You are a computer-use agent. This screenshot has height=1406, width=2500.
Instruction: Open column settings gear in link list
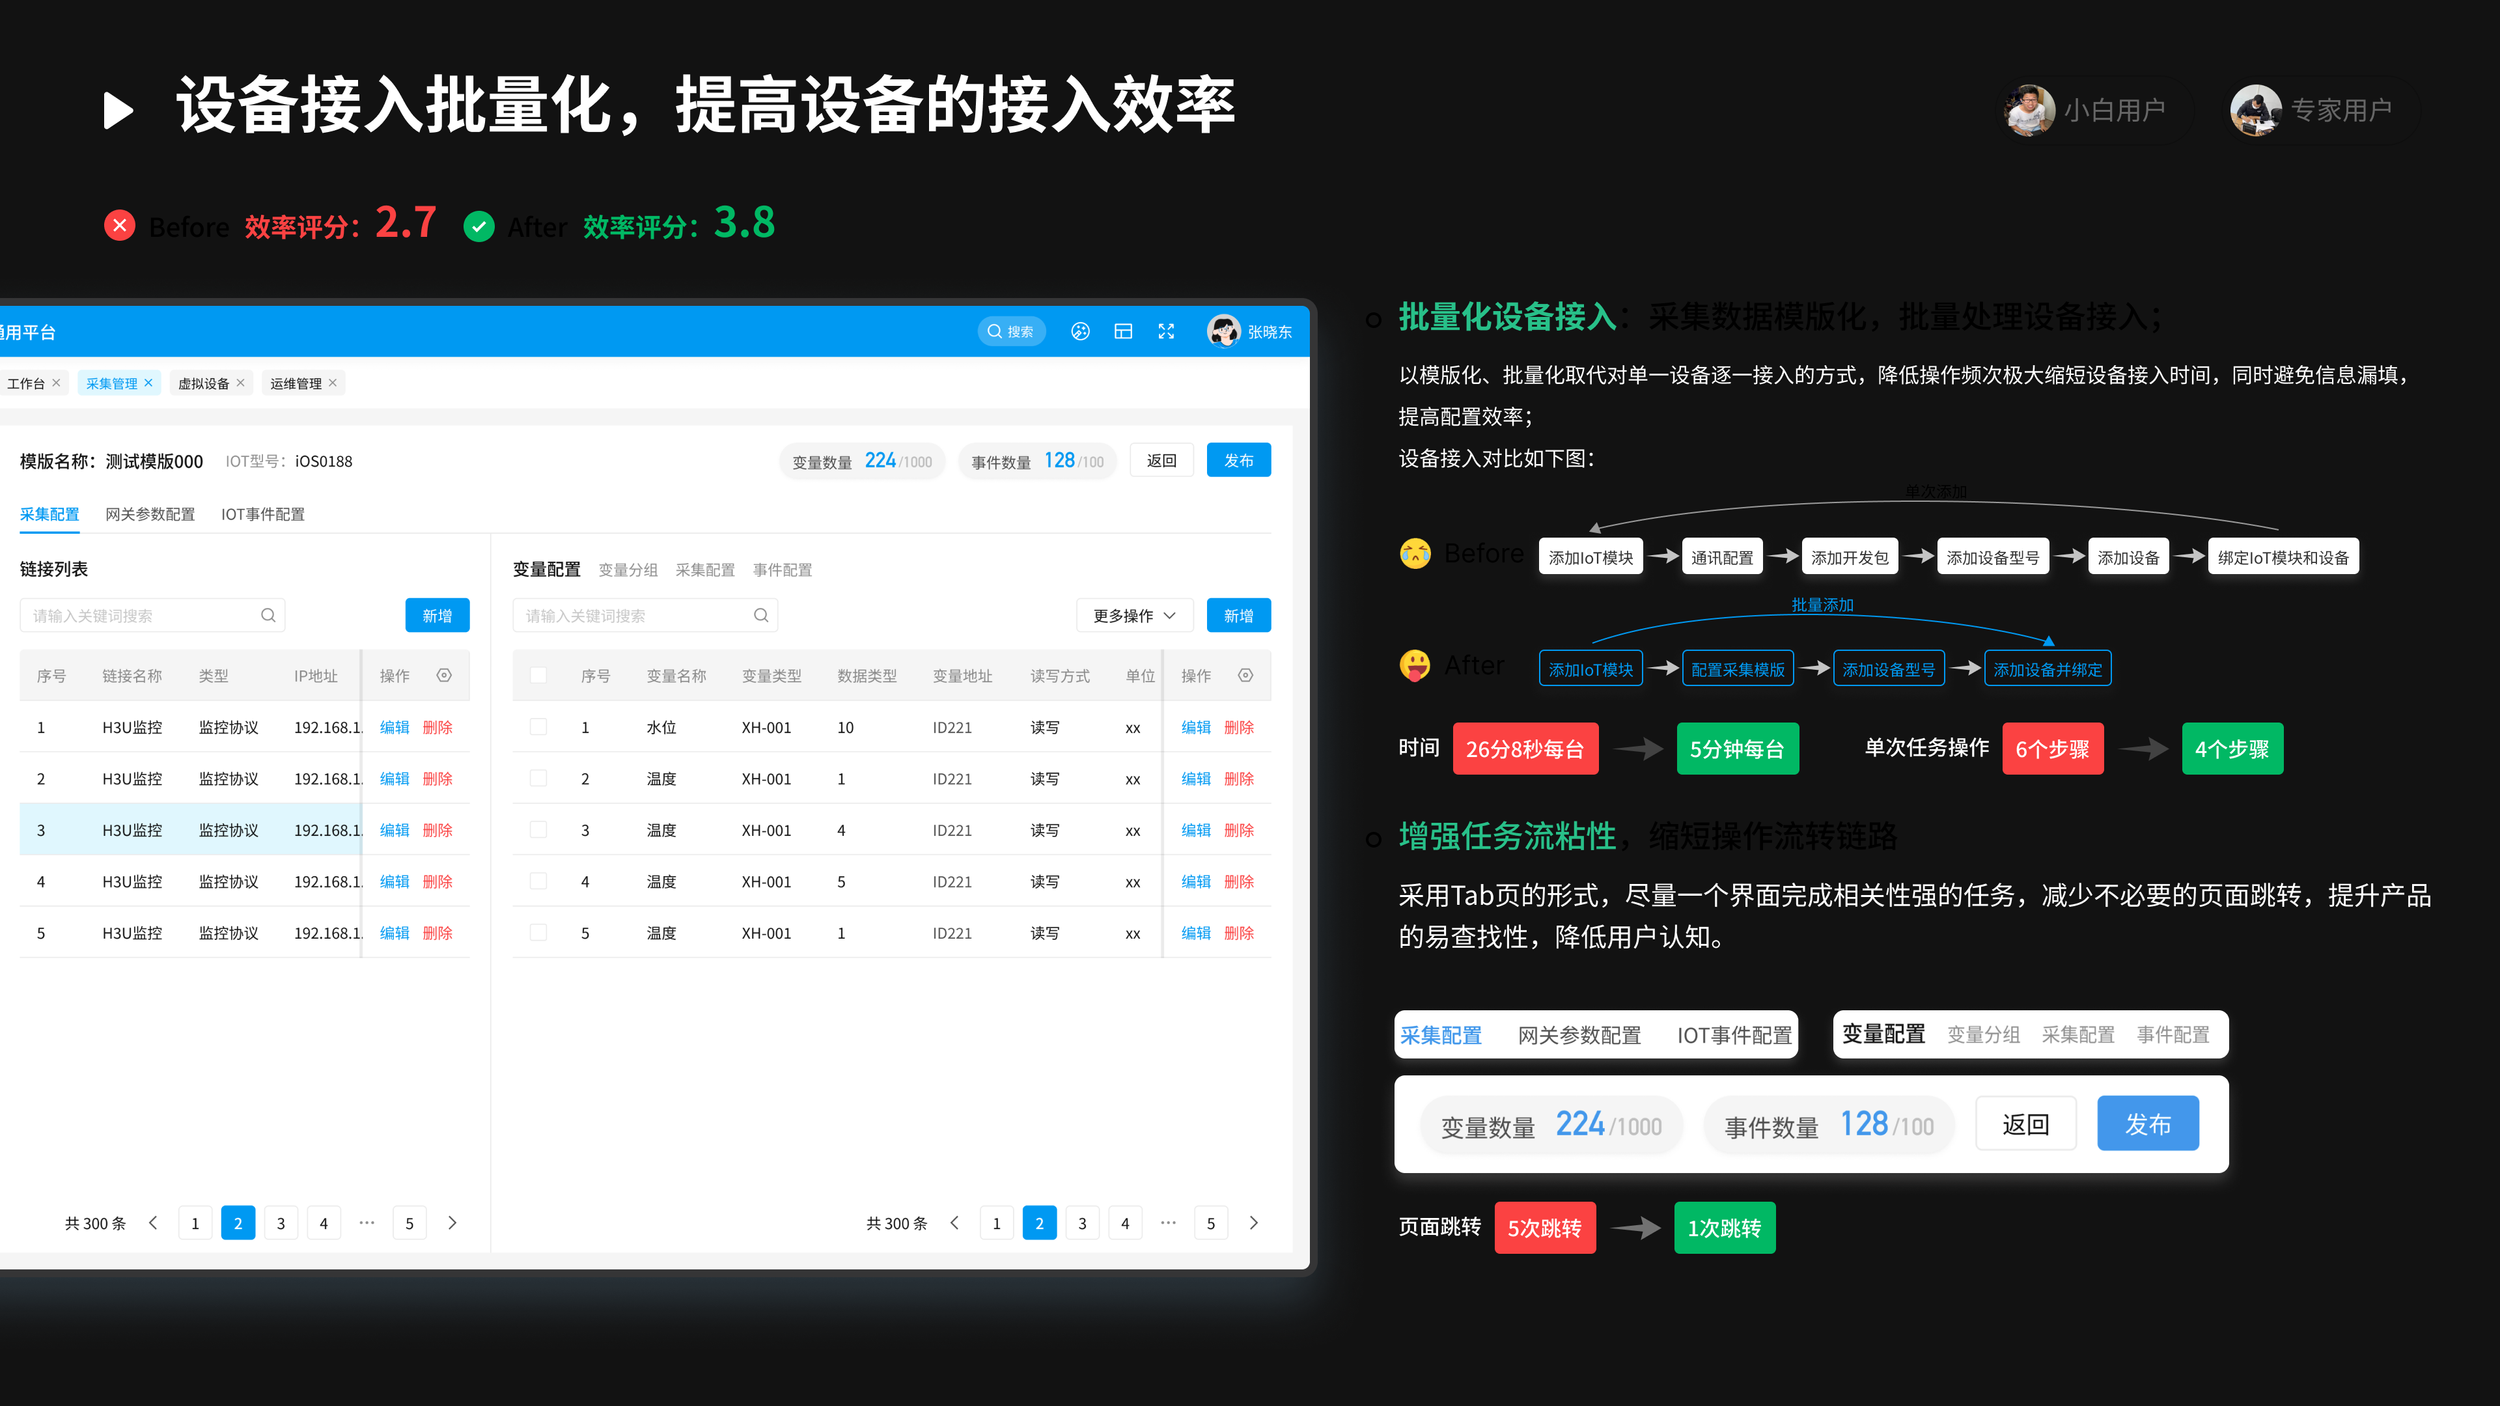point(444,676)
